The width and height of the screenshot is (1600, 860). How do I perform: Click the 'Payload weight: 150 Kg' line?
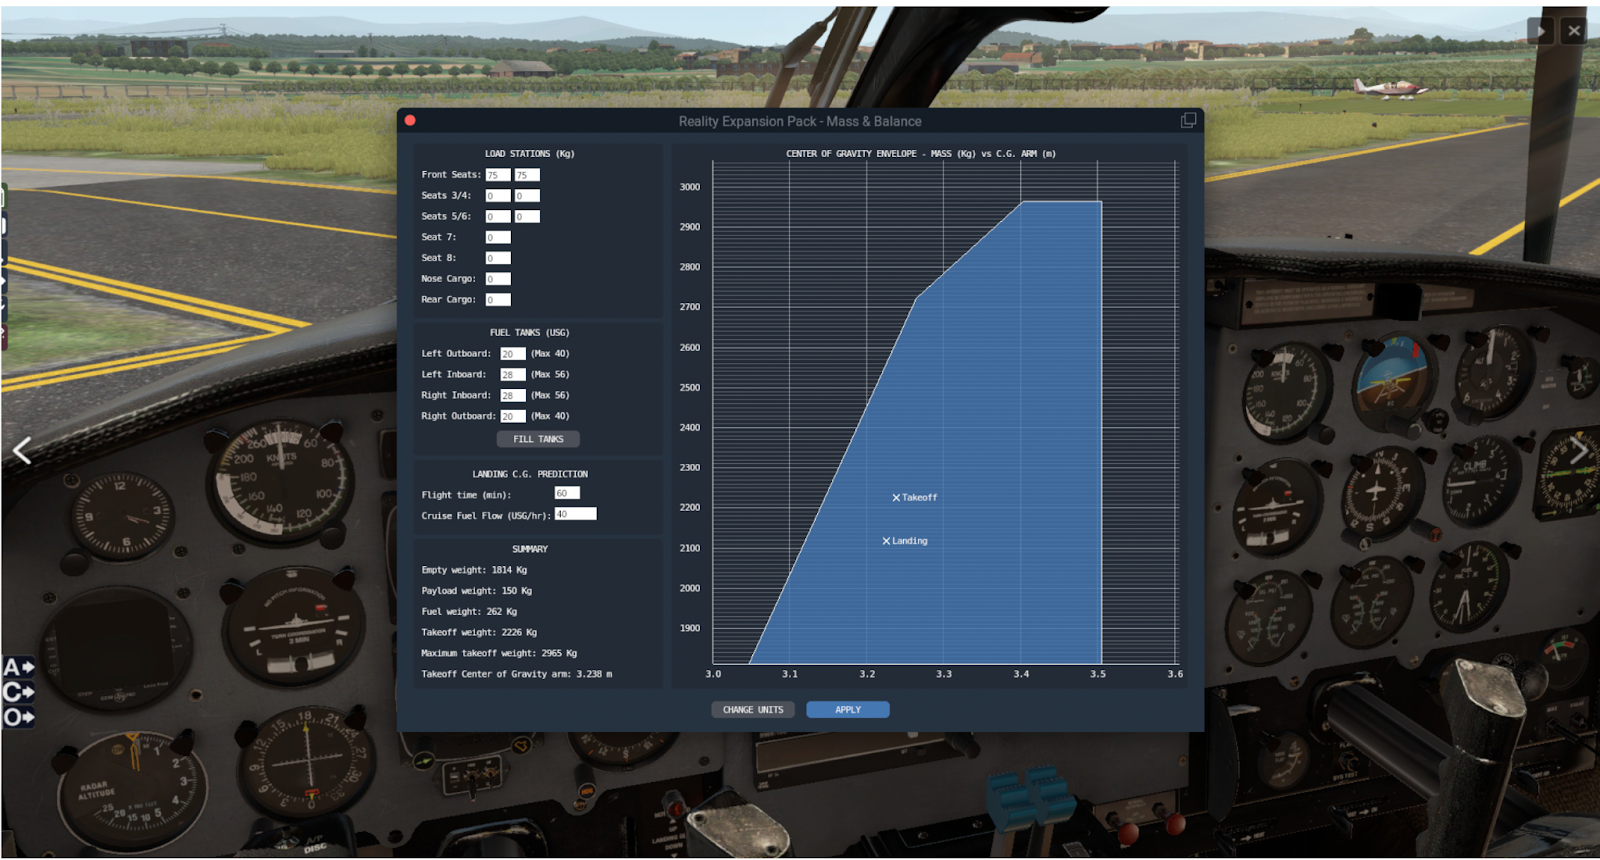click(x=477, y=592)
